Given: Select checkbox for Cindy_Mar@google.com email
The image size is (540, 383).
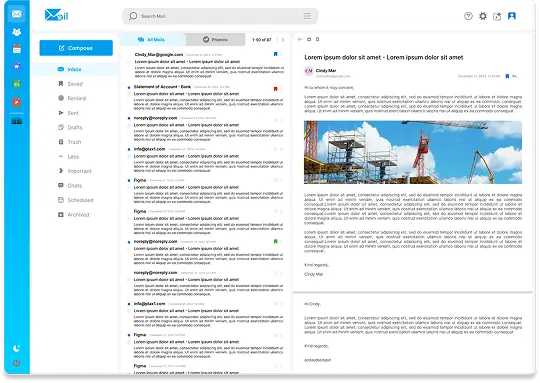Looking at the screenshot, I should tap(129, 62).
